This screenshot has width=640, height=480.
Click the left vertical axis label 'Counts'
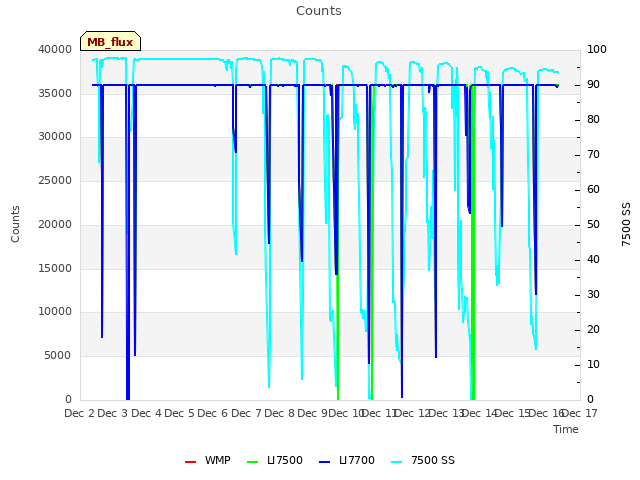(x=15, y=224)
